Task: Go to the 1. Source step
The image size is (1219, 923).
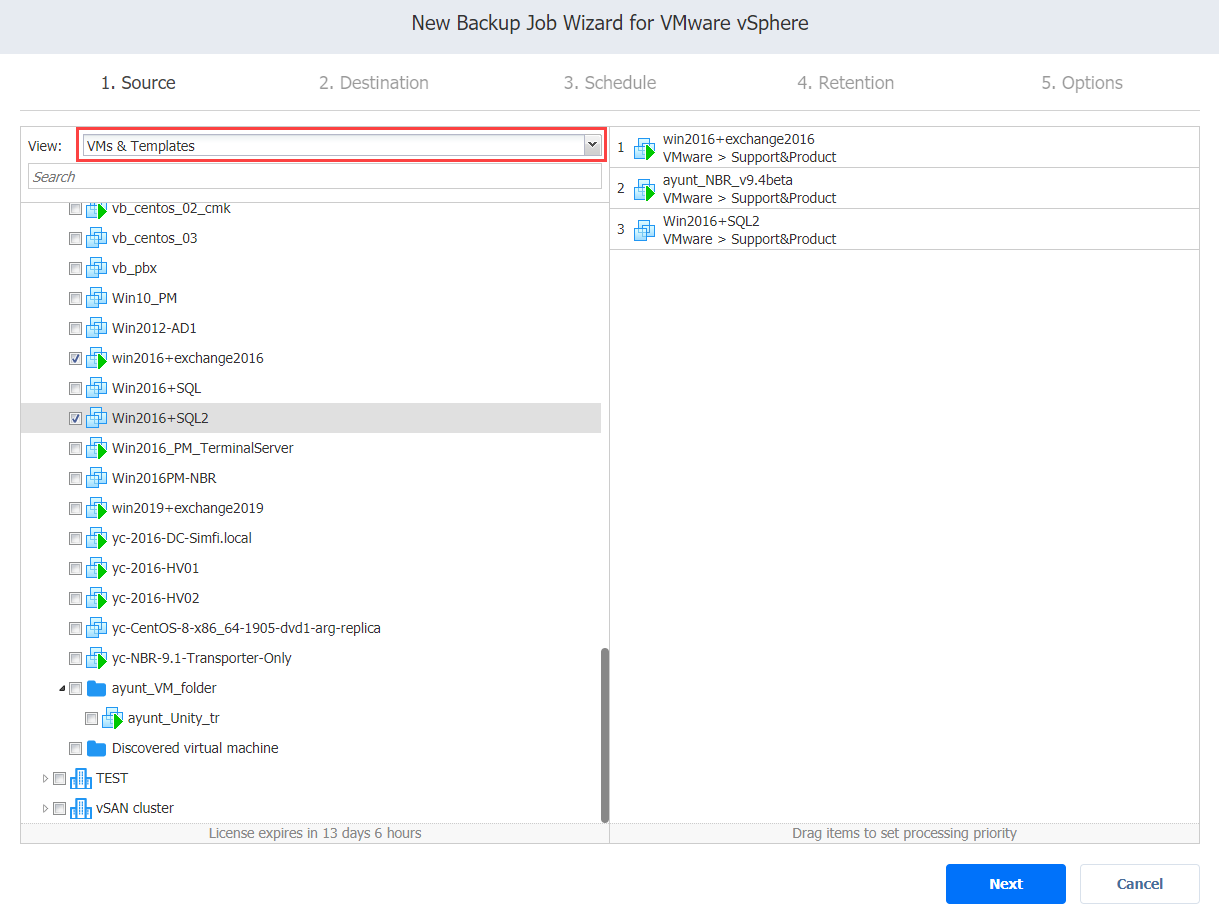Action: [x=138, y=83]
